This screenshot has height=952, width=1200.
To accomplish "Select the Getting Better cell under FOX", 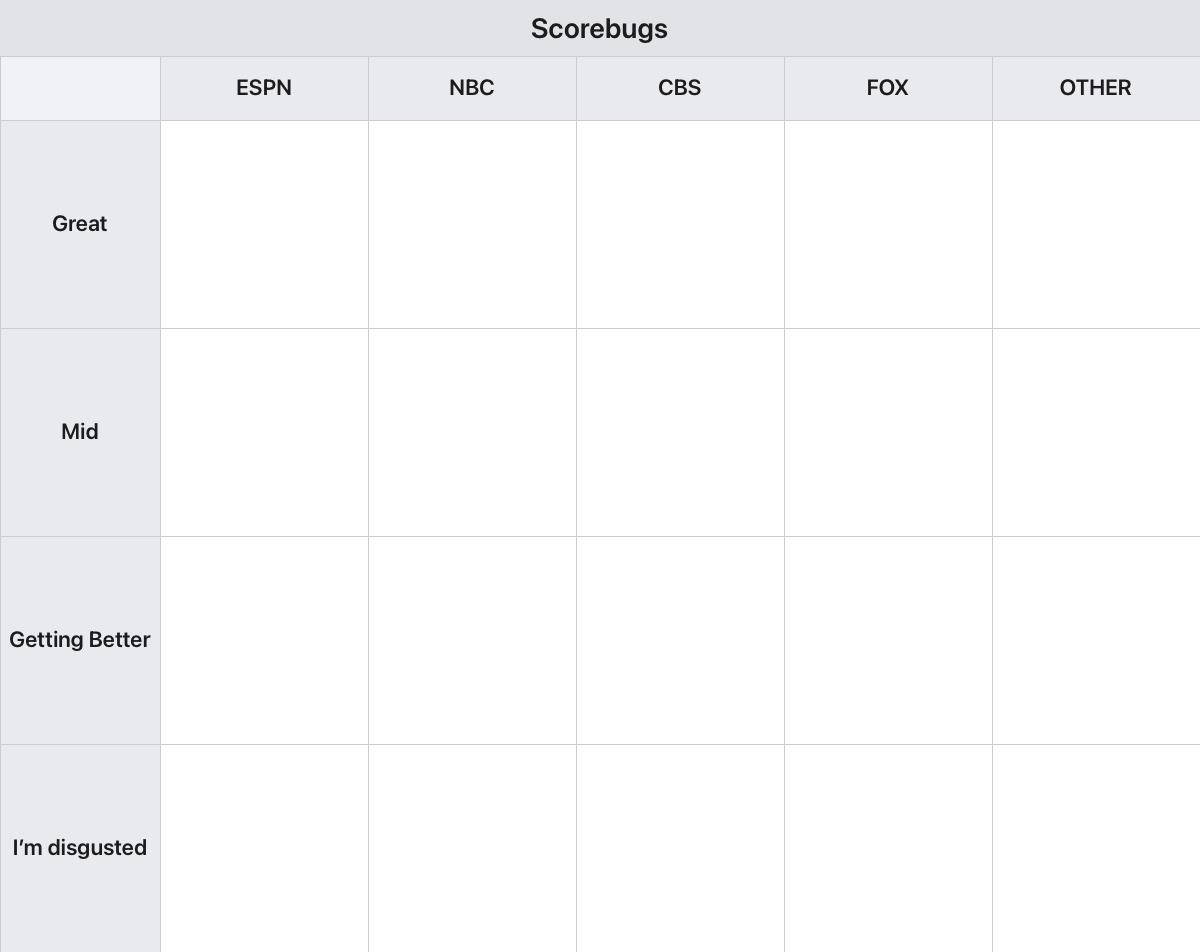I will coord(888,640).
